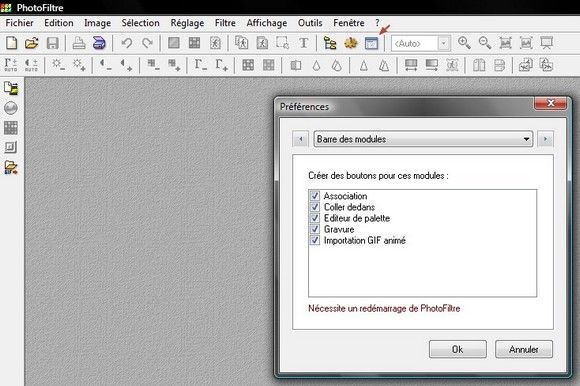Screen dimensions: 580x386
Task: Create a new image with New icon
Action: click(11, 43)
